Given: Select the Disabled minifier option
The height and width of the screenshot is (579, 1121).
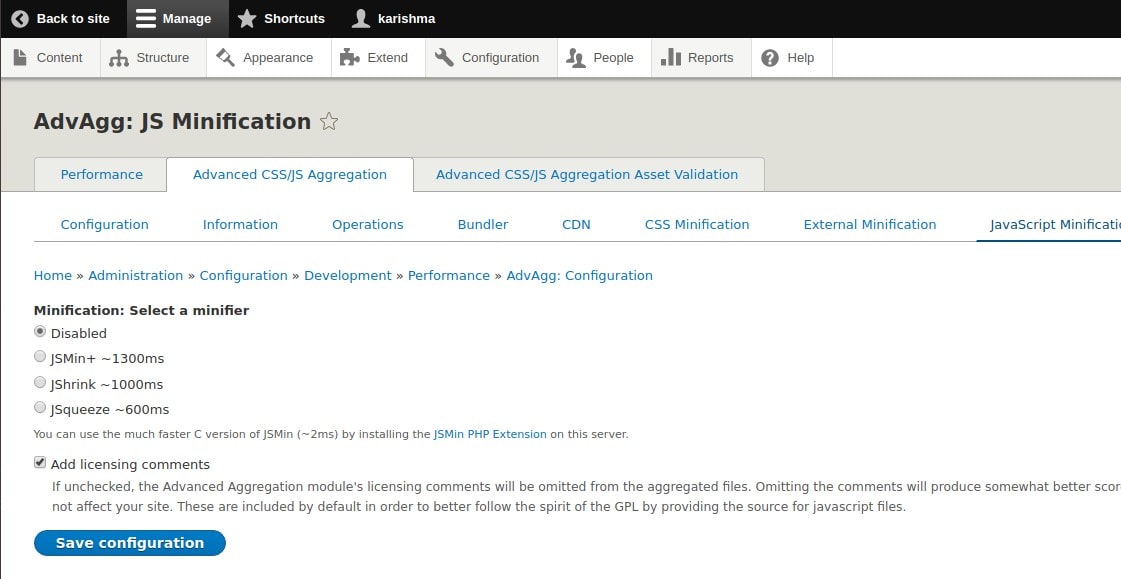Looking at the screenshot, I should (x=40, y=332).
